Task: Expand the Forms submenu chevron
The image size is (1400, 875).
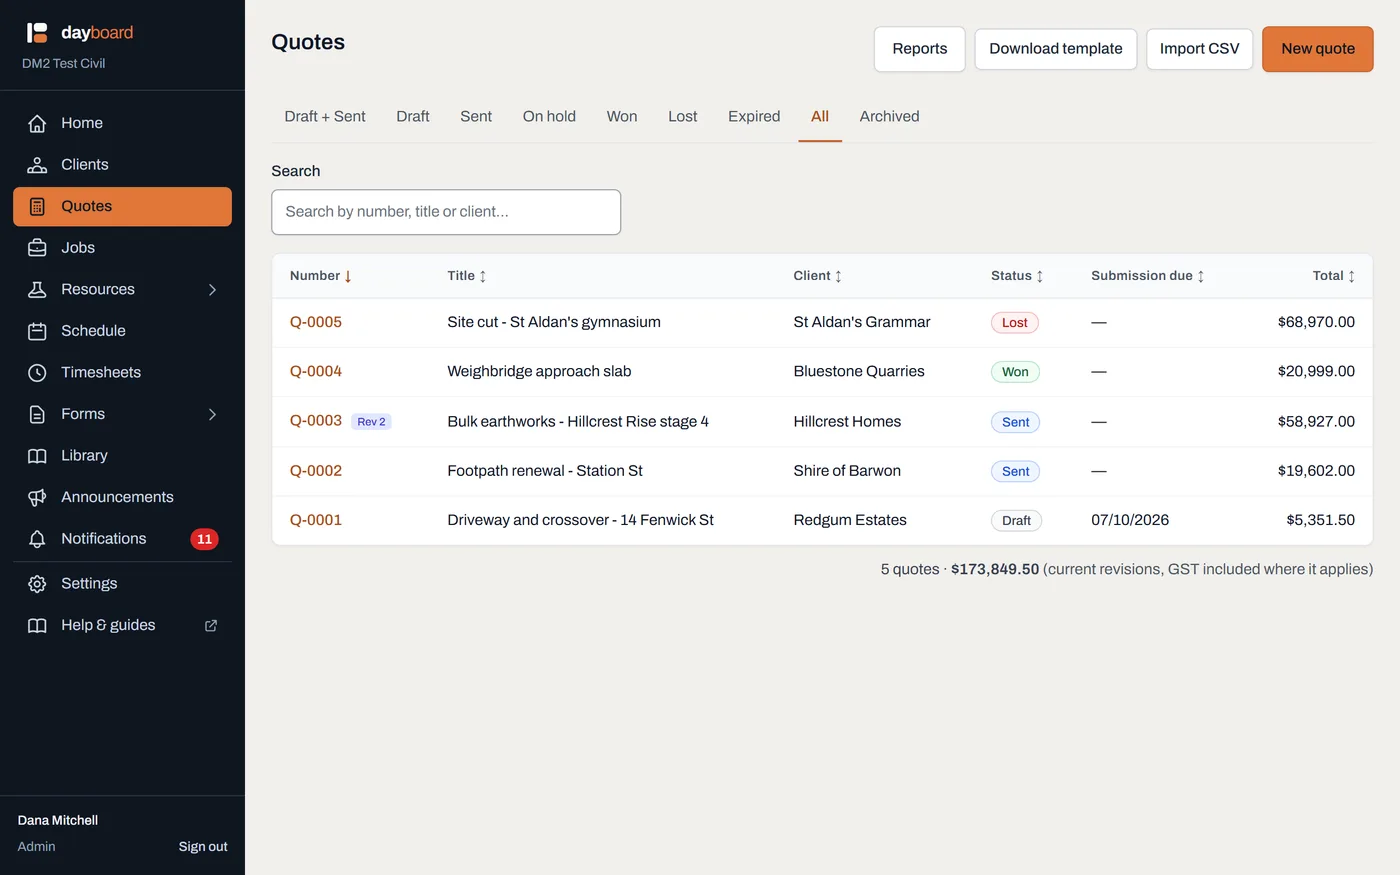Action: [x=212, y=414]
